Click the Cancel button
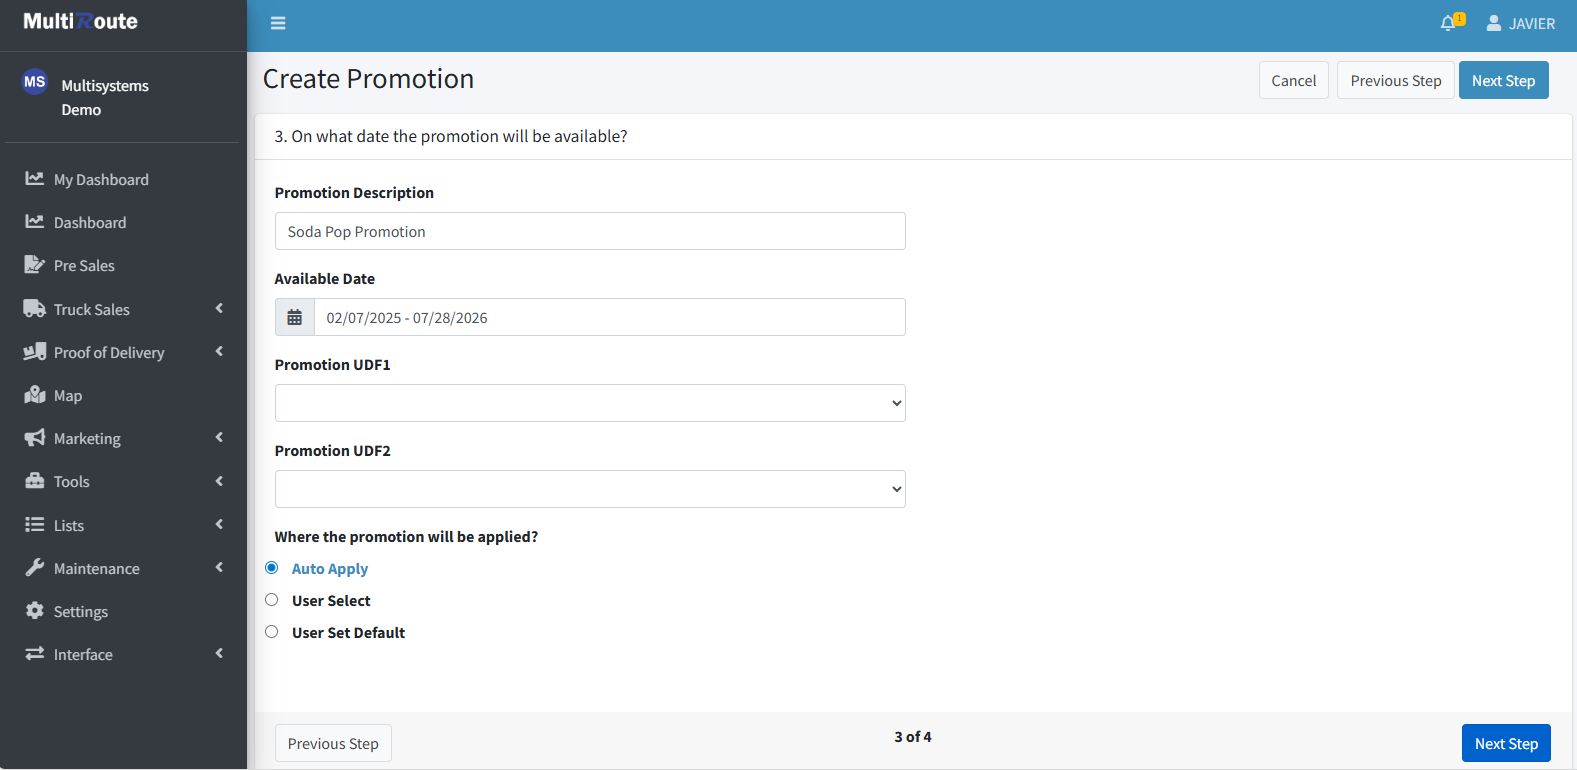1577x770 pixels. [1293, 81]
